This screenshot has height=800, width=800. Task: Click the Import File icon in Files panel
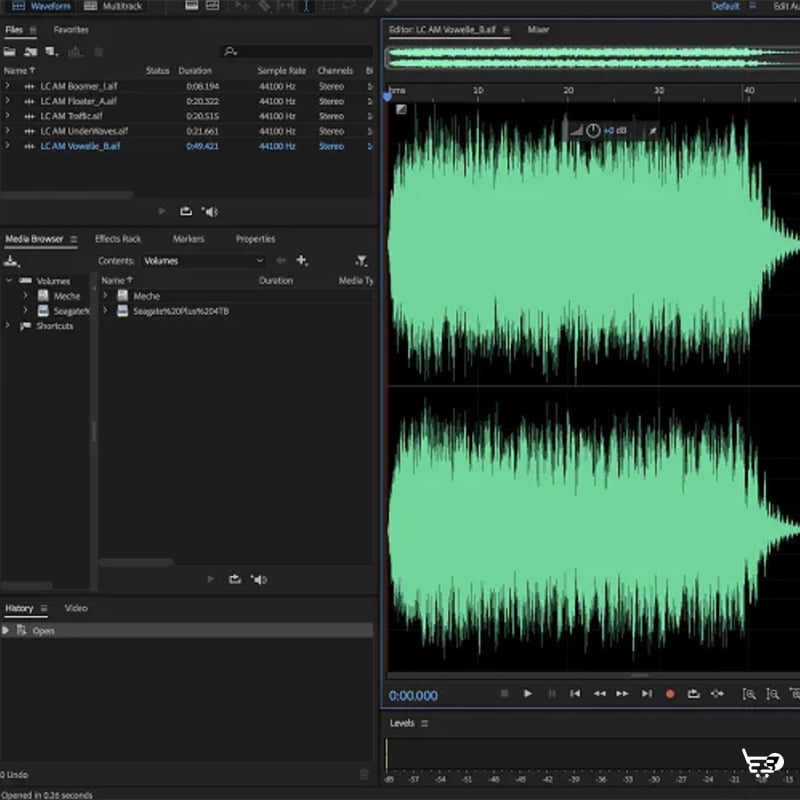tap(31, 52)
